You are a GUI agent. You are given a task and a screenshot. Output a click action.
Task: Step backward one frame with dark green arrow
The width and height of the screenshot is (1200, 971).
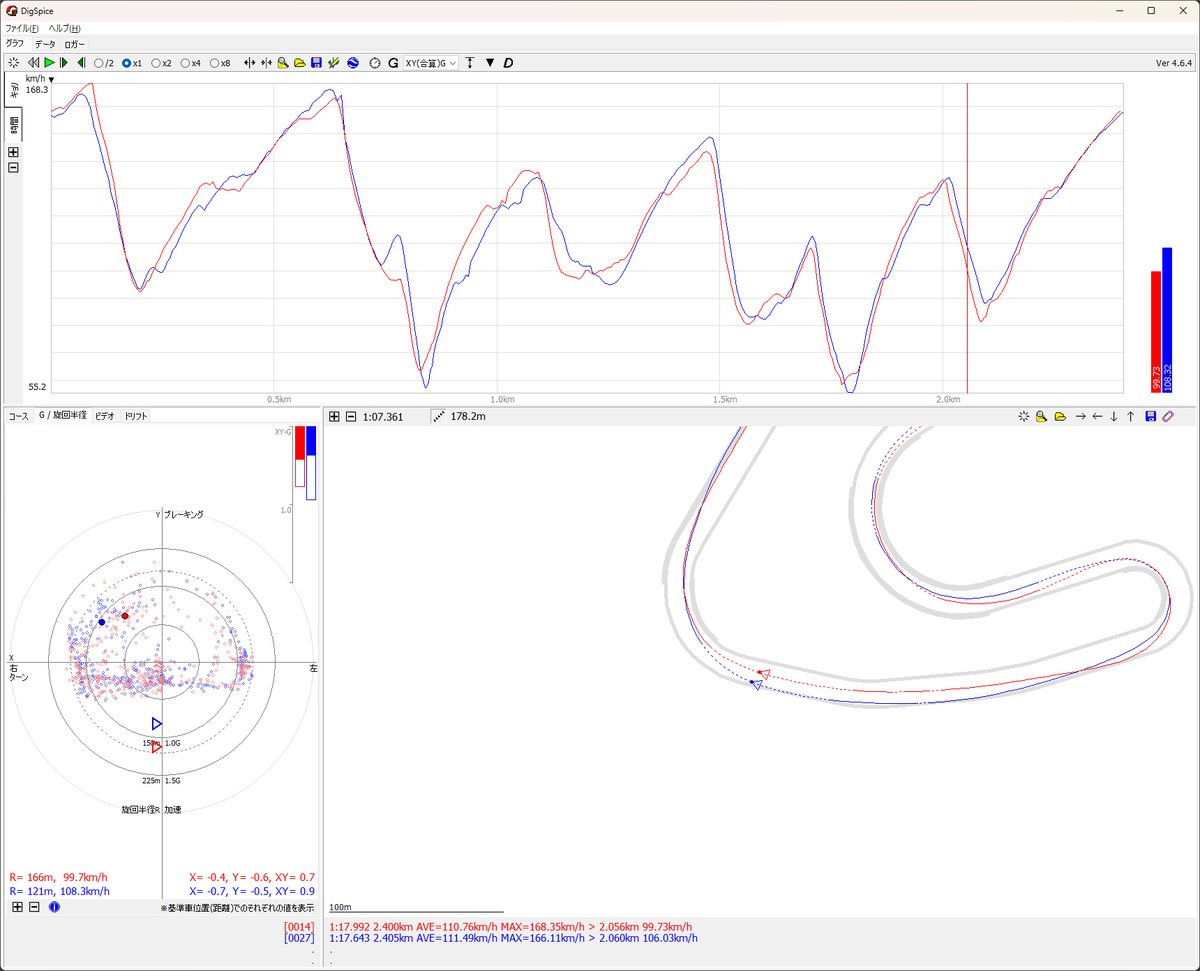coord(81,63)
